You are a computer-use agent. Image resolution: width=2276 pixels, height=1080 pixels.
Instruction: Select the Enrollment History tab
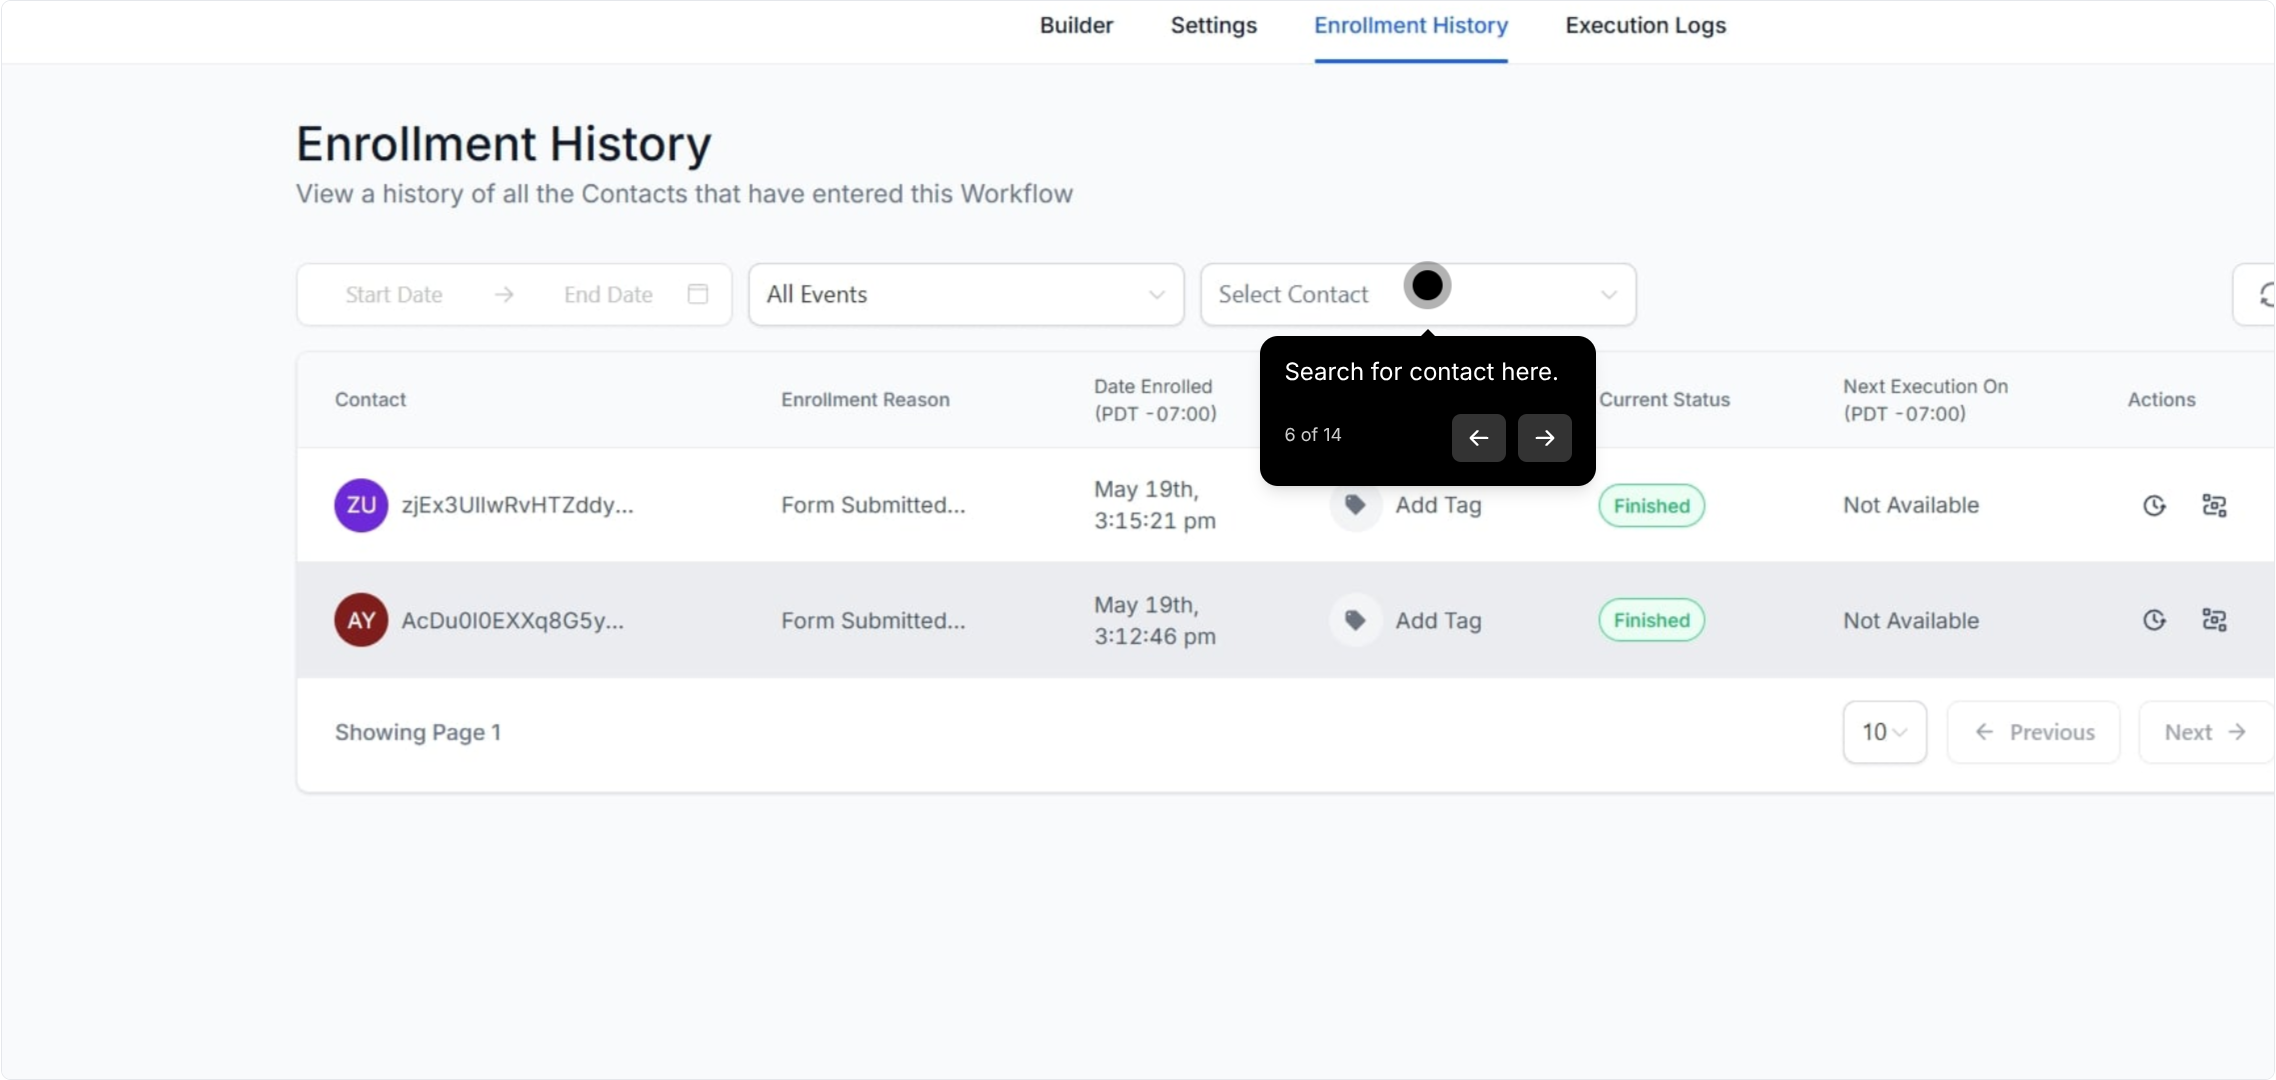click(x=1411, y=26)
